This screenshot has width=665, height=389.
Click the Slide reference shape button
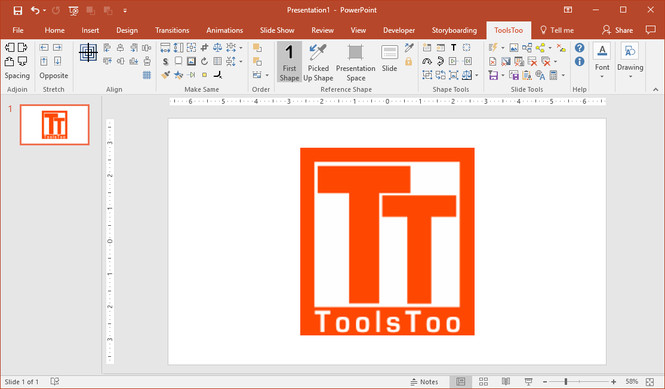tap(389, 58)
